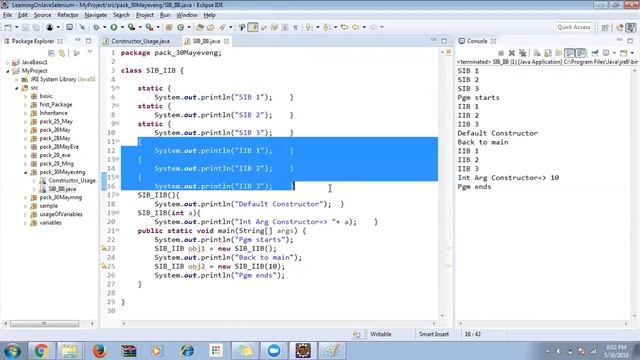Click the Last Edit Location icon
Viewport: 640px width, 360px height.
pos(344,27)
